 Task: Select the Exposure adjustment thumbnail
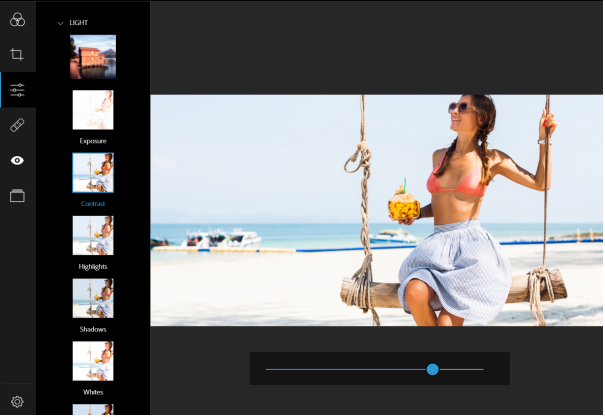pyautogui.click(x=93, y=110)
